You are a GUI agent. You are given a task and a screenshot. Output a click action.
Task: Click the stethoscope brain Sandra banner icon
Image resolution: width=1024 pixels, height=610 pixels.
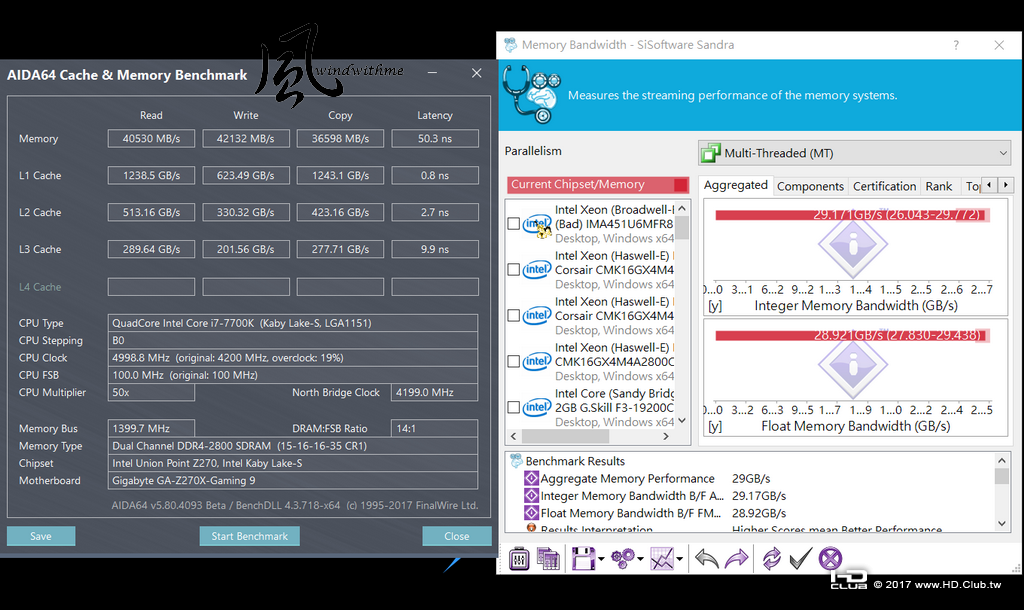click(532, 95)
